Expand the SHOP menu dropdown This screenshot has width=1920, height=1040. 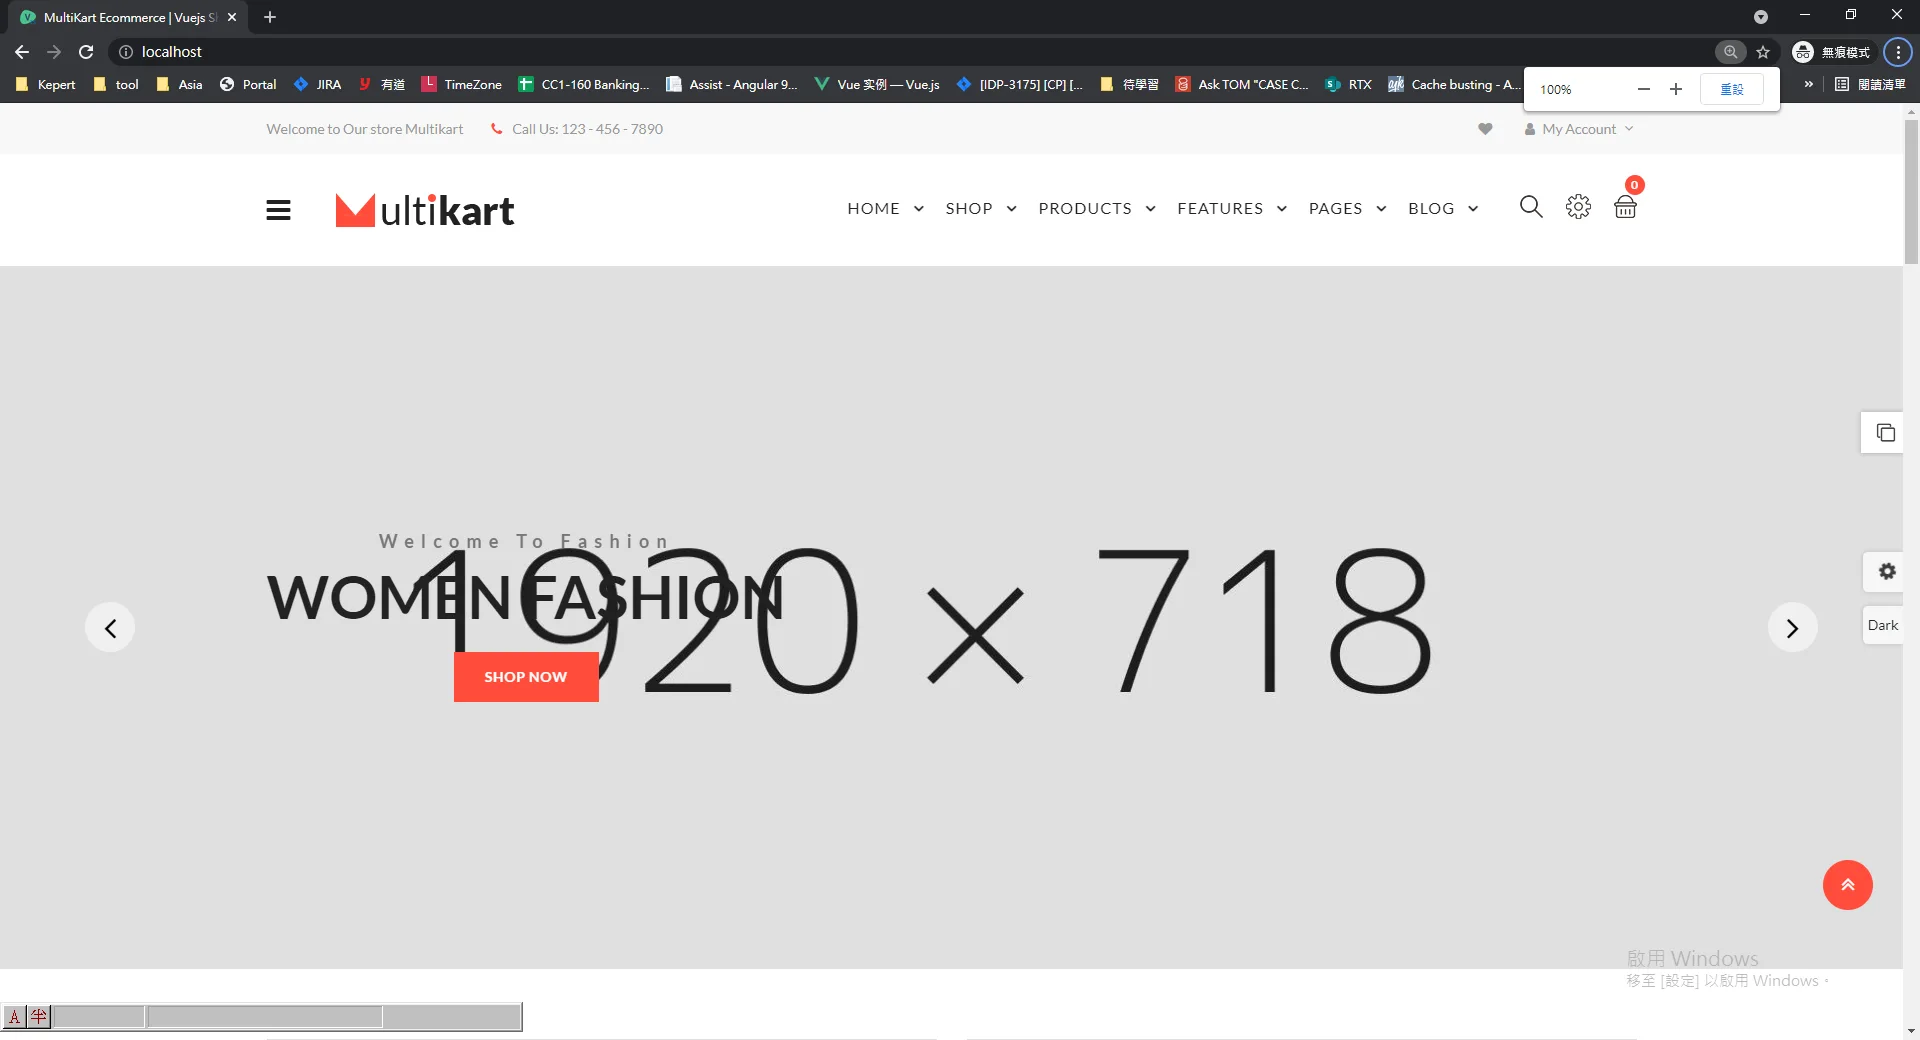(x=980, y=209)
